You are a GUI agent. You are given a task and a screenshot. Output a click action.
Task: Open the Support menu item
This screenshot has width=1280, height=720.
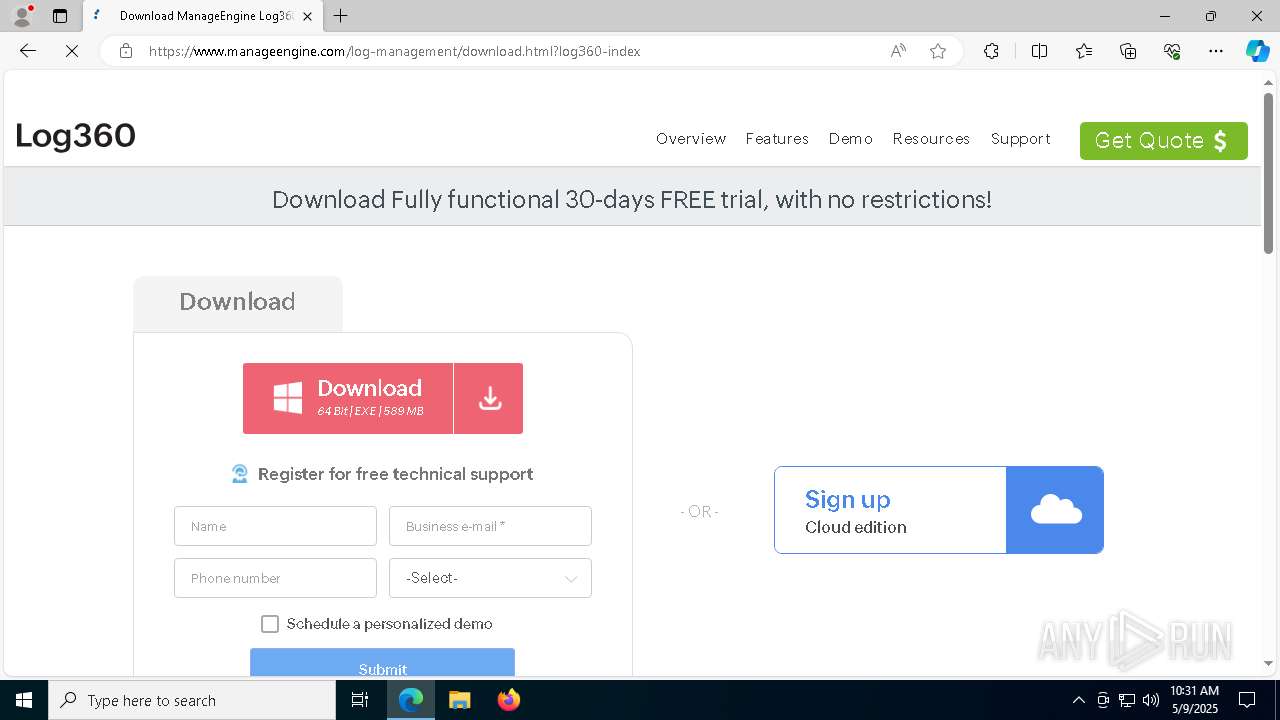(x=1020, y=139)
